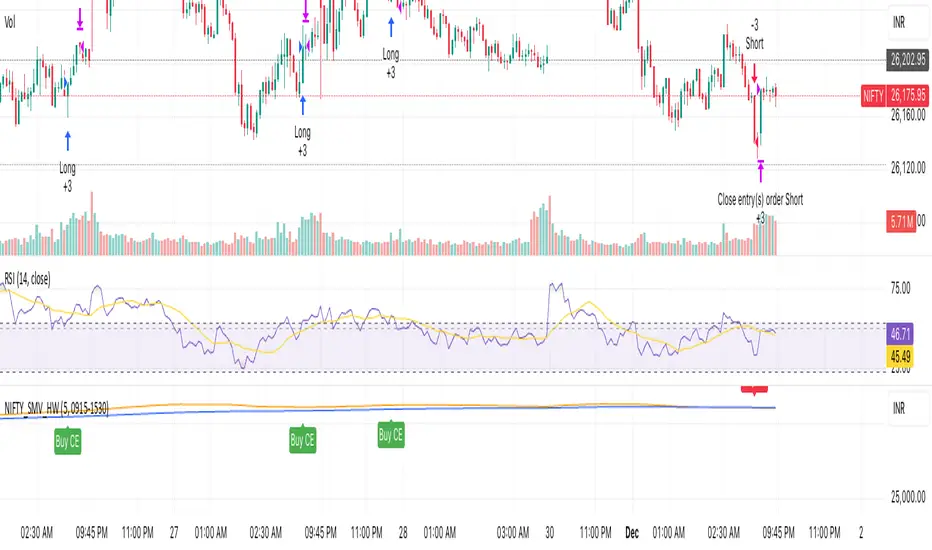Select the NIFTY_SMV_HW (5, 0915-1530) indicator legend

coord(56,408)
